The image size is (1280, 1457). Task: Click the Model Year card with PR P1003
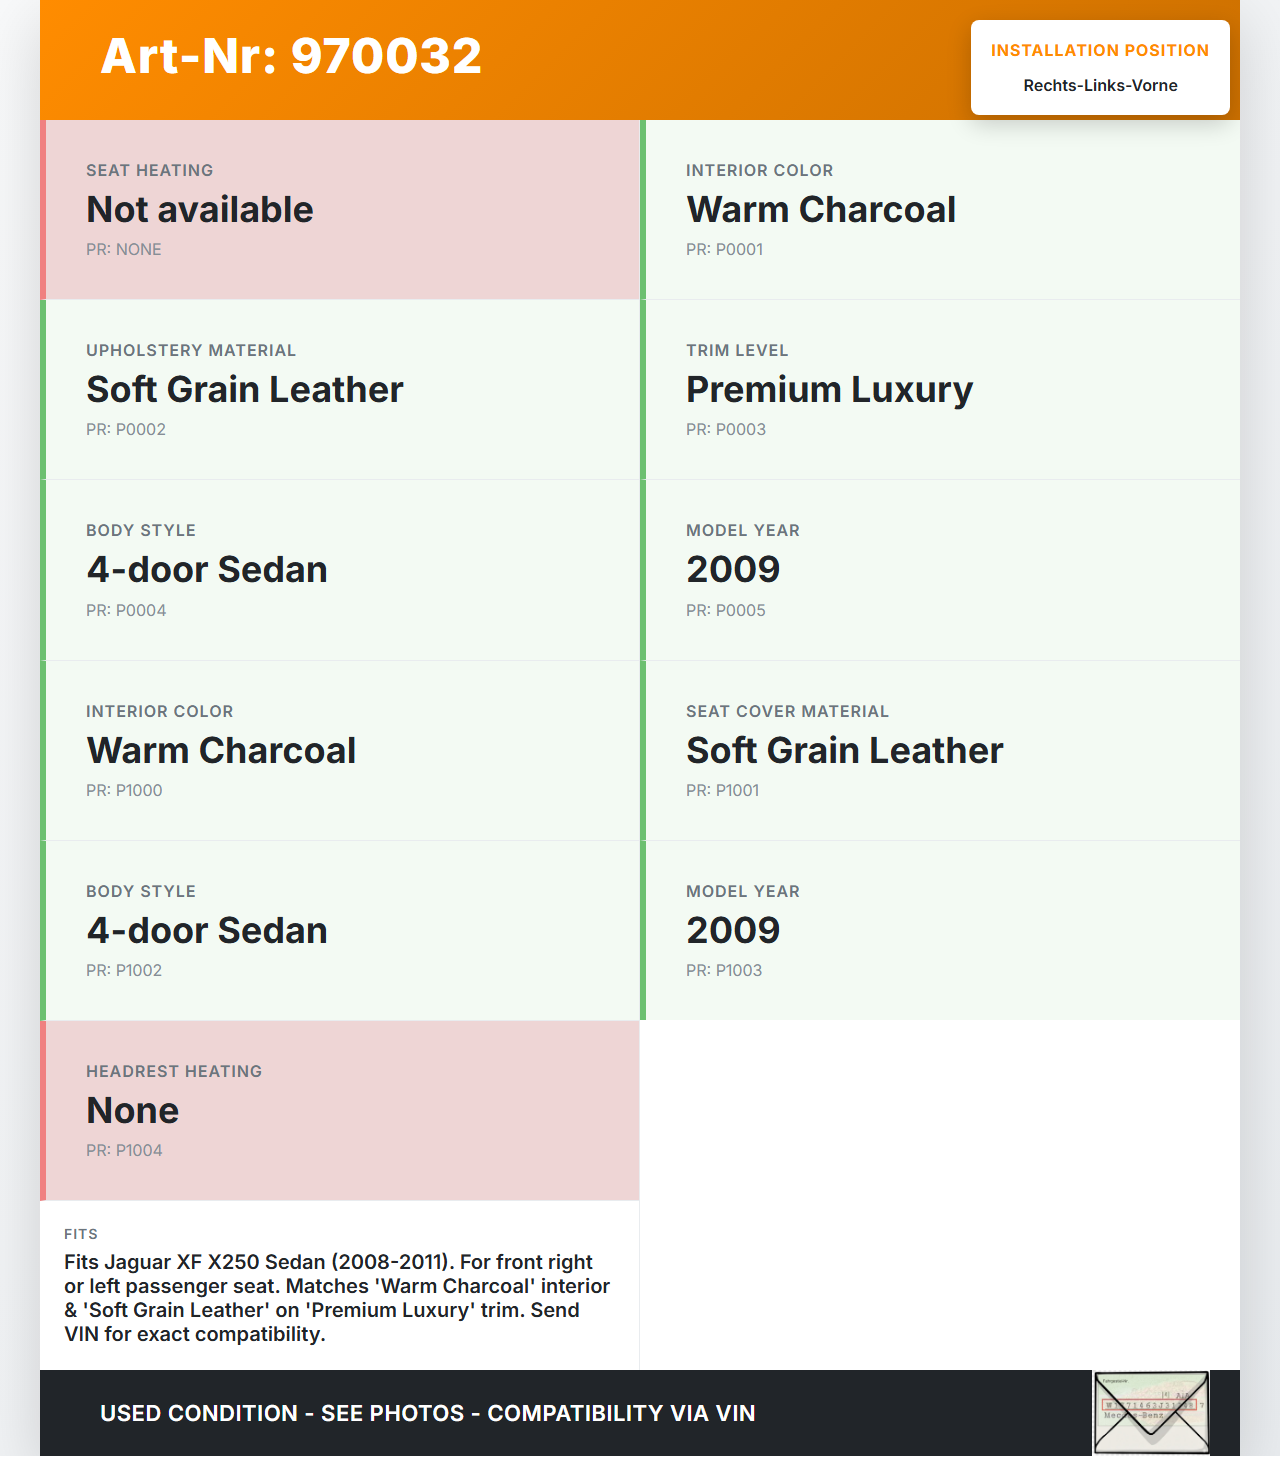click(x=941, y=931)
